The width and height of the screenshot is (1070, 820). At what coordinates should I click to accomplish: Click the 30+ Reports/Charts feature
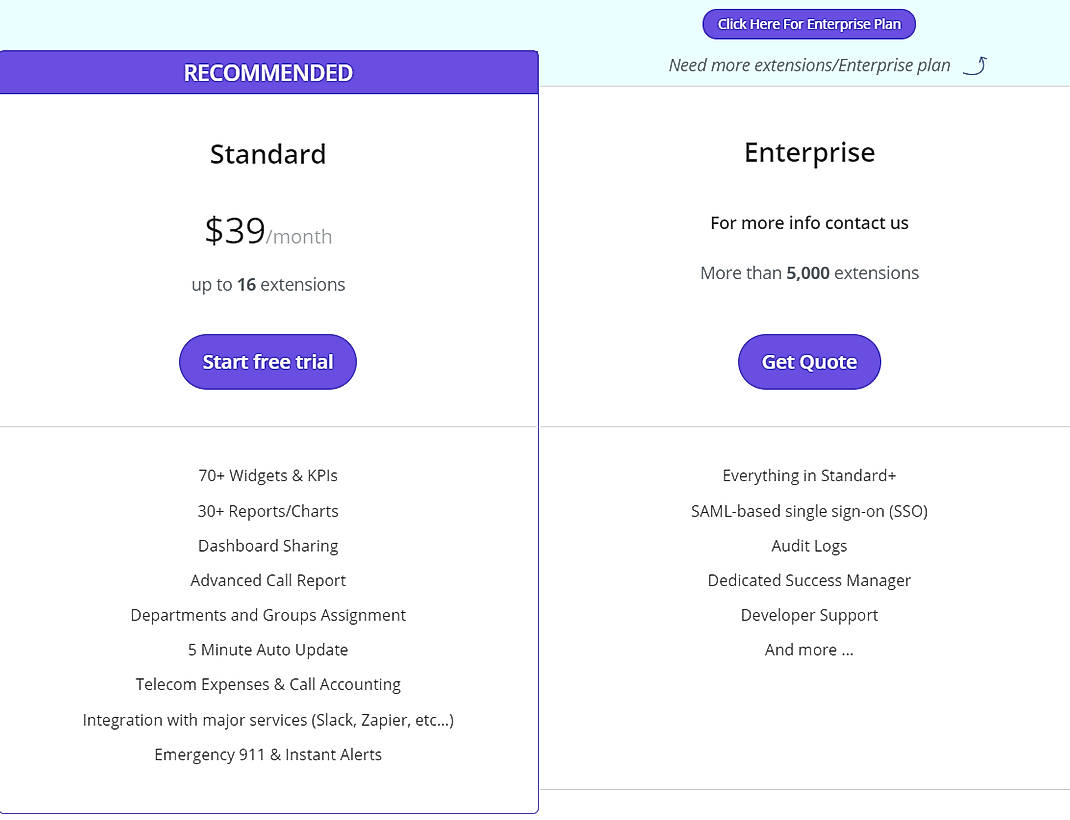267,510
